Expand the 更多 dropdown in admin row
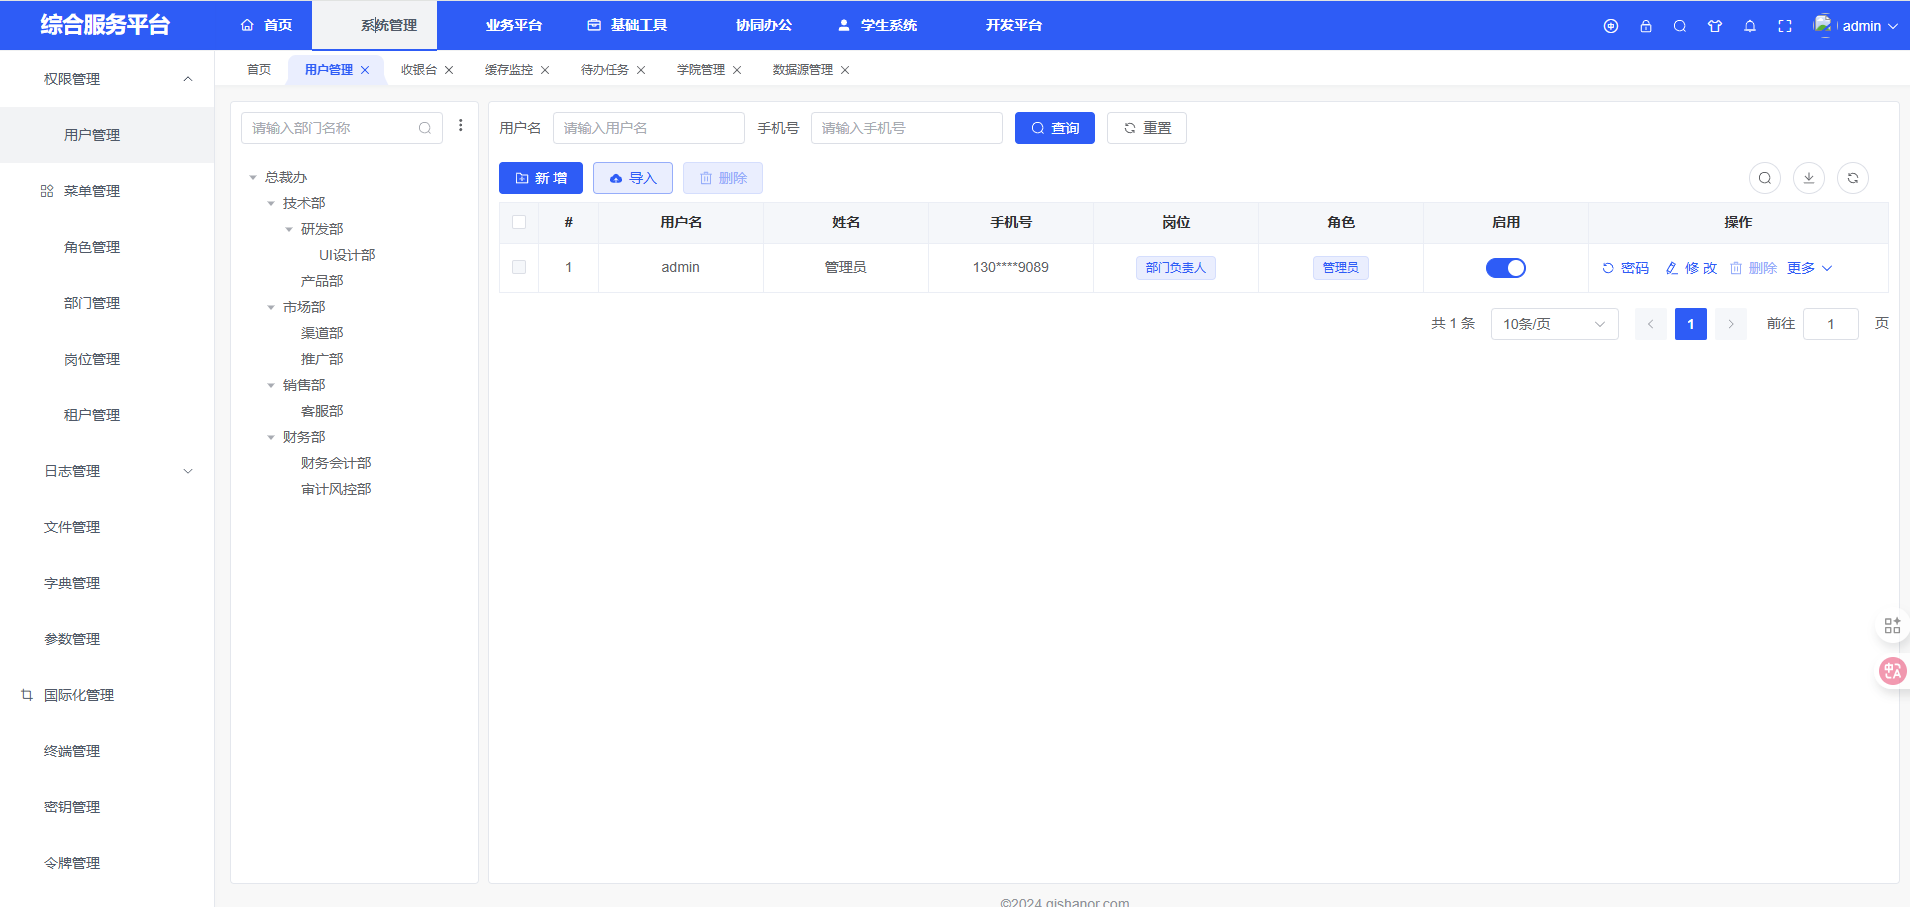 point(1809,268)
